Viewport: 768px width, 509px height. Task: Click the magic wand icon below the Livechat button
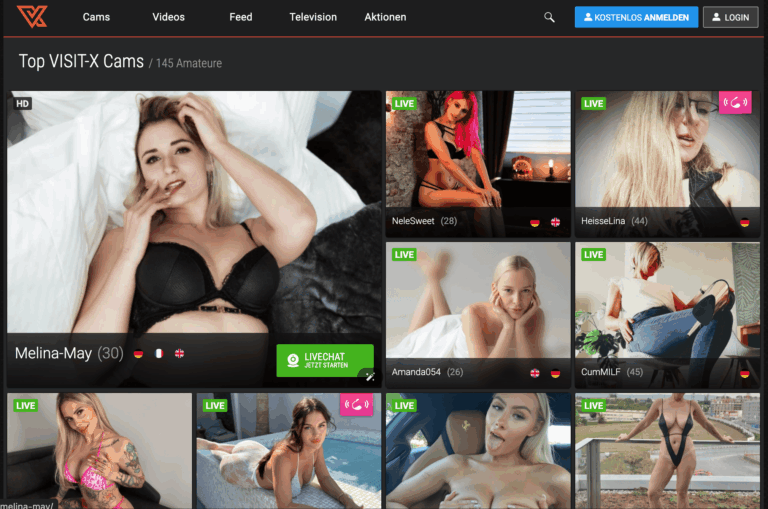pyautogui.click(x=369, y=376)
